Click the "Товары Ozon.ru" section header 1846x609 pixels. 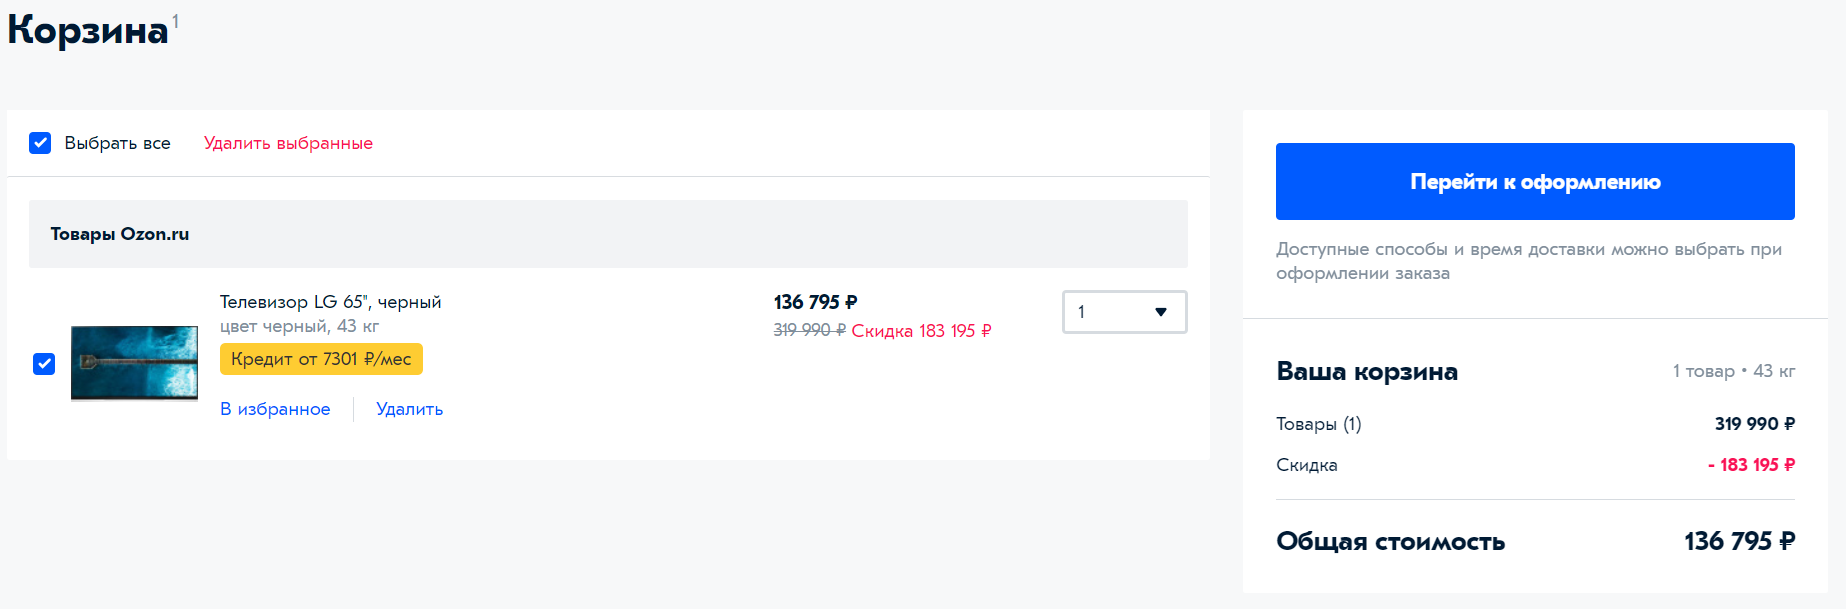[x=120, y=234]
